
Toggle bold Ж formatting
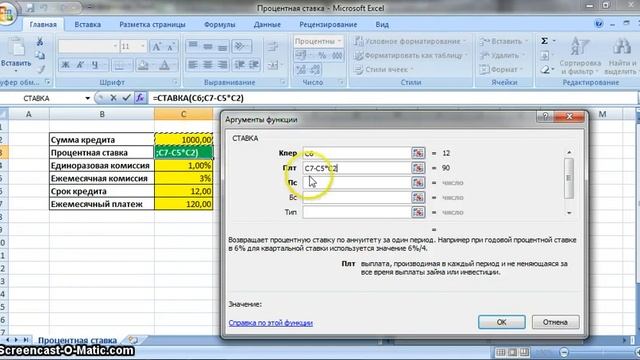pyautogui.click(x=65, y=65)
